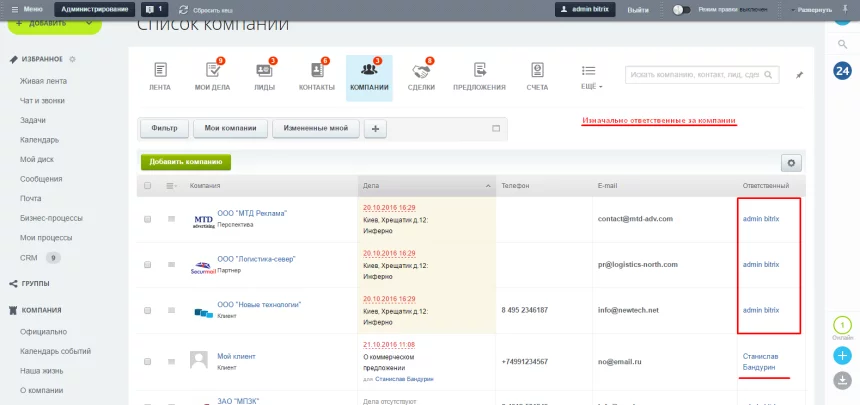Image resolution: width=860 pixels, height=405 pixels.
Task: Open Сделки handshake icon
Action: tap(421, 71)
